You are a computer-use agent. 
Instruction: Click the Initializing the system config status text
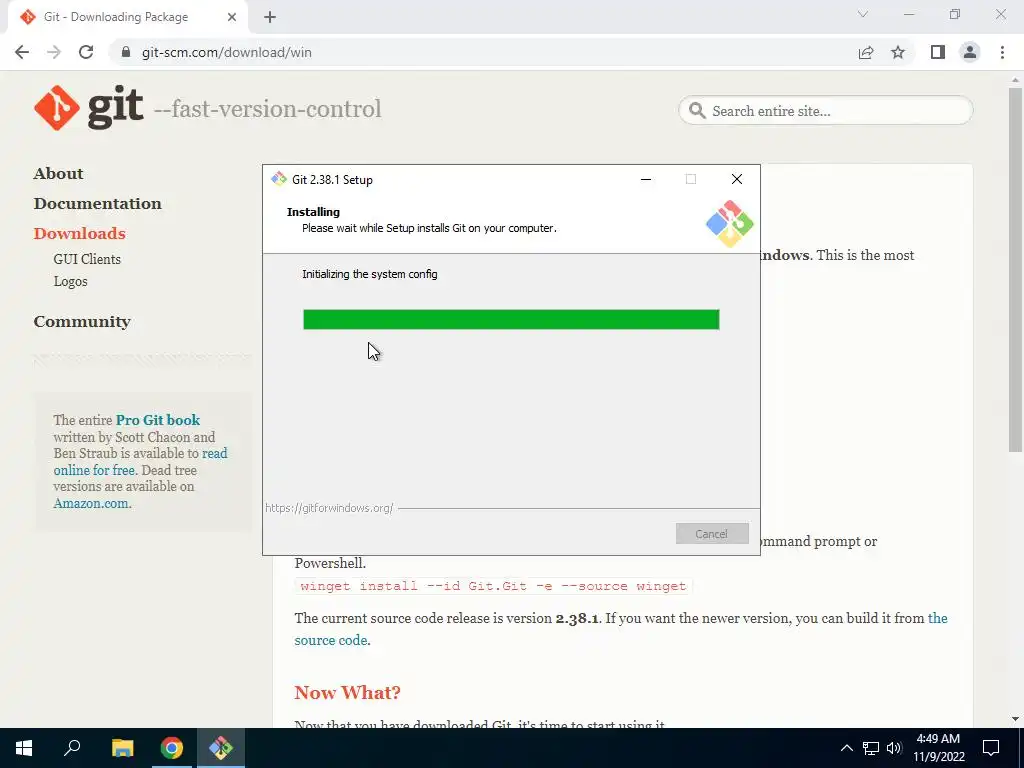pyautogui.click(x=370, y=274)
